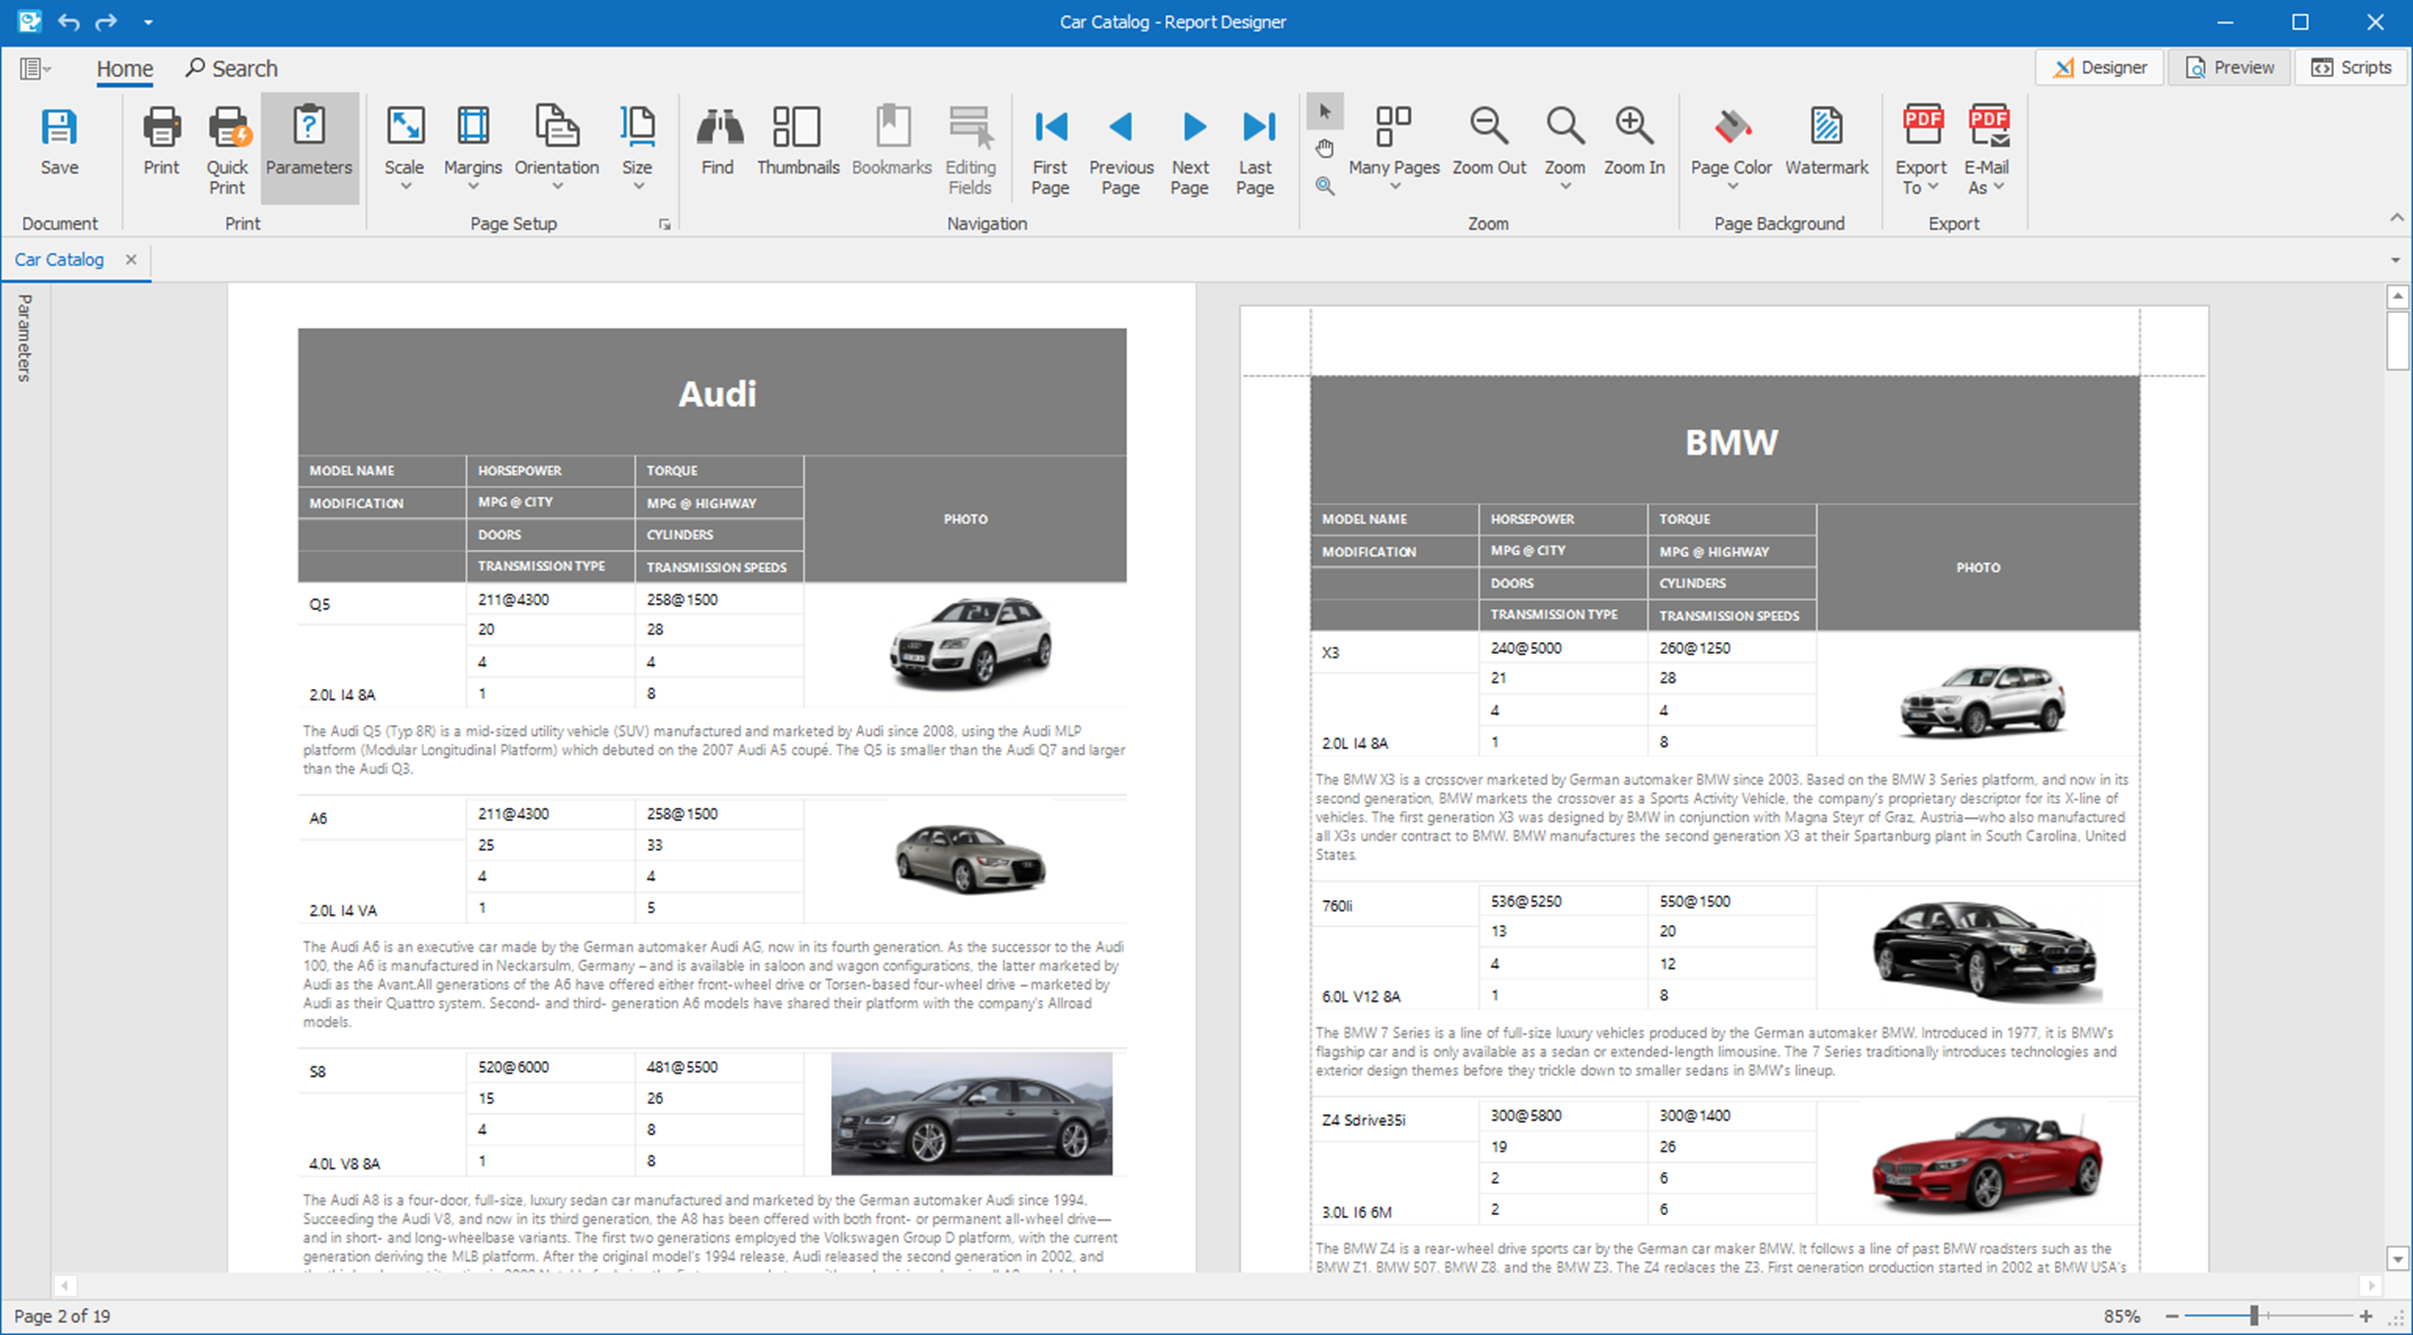This screenshot has width=2413, height=1335.
Task: Jump to the Last Page
Action: click(x=1256, y=150)
